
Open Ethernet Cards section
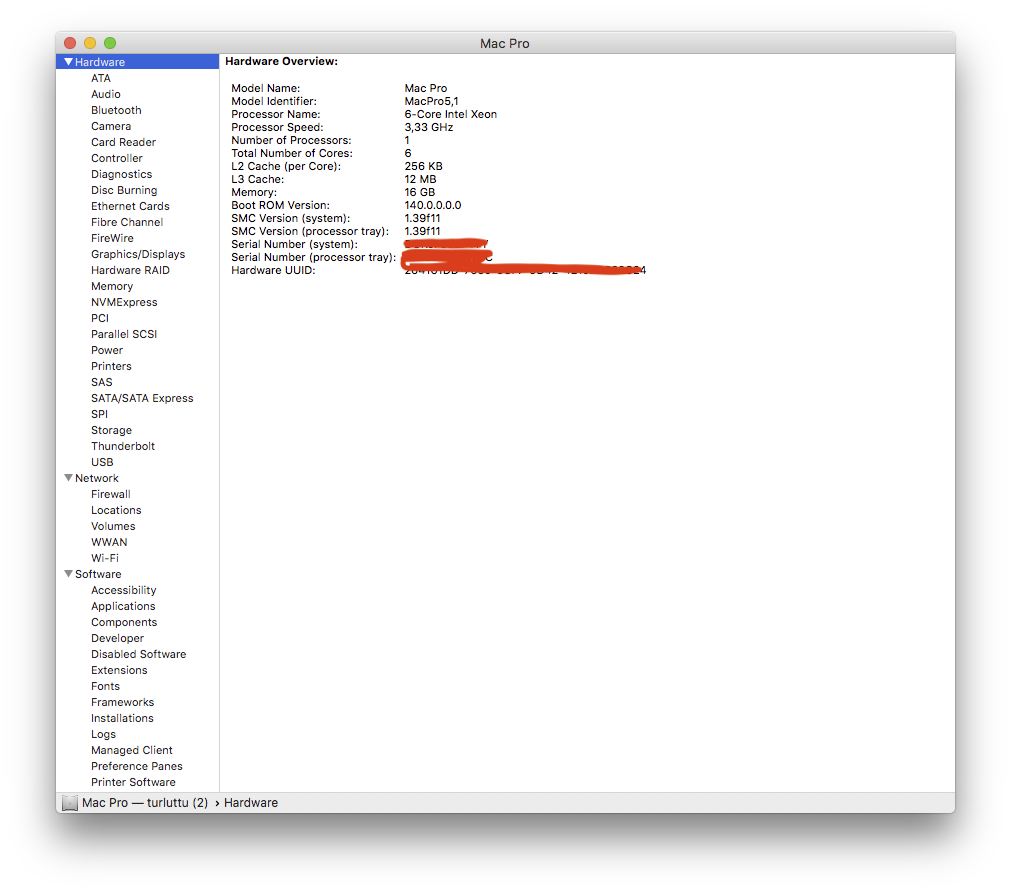click(x=130, y=206)
